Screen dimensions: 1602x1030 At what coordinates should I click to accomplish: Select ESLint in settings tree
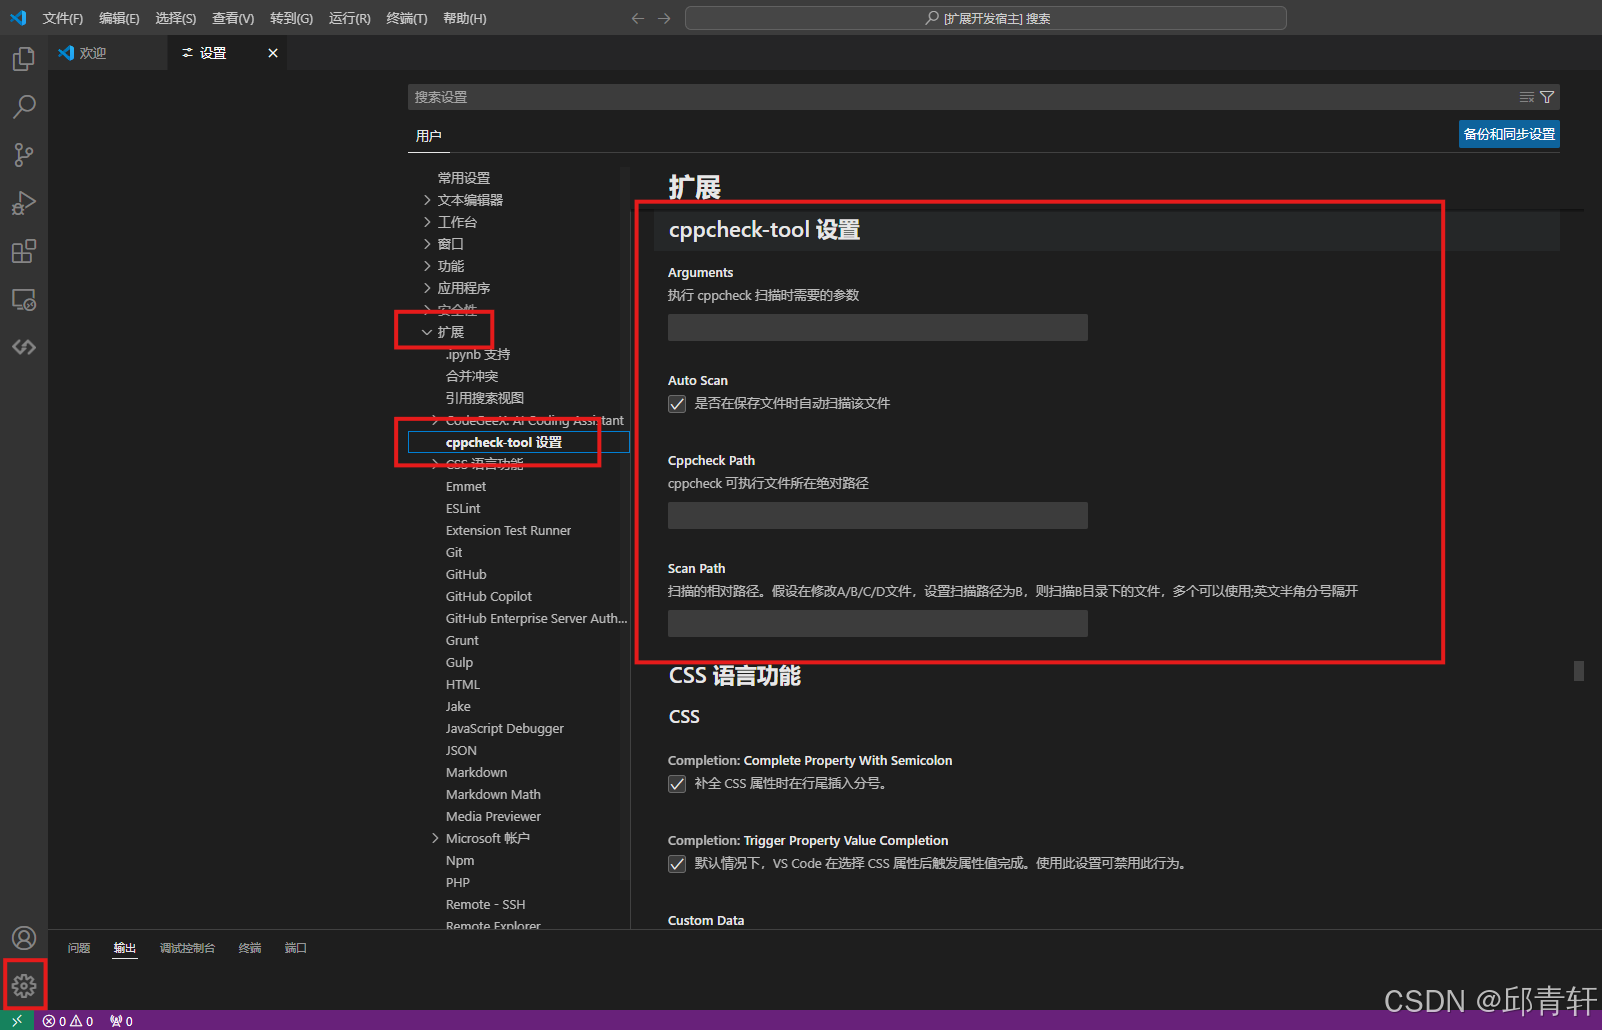pyautogui.click(x=463, y=508)
